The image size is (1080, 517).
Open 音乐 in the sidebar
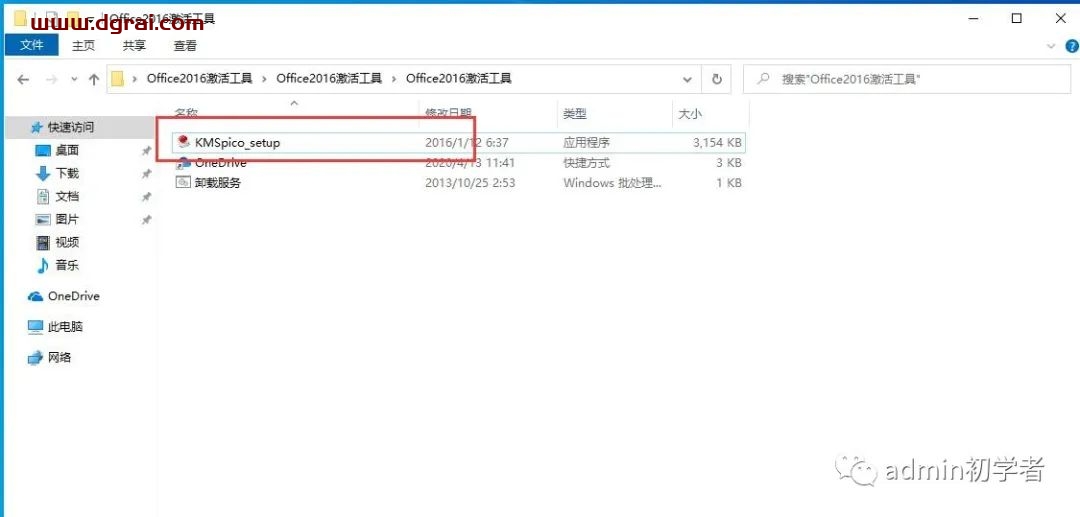67,265
